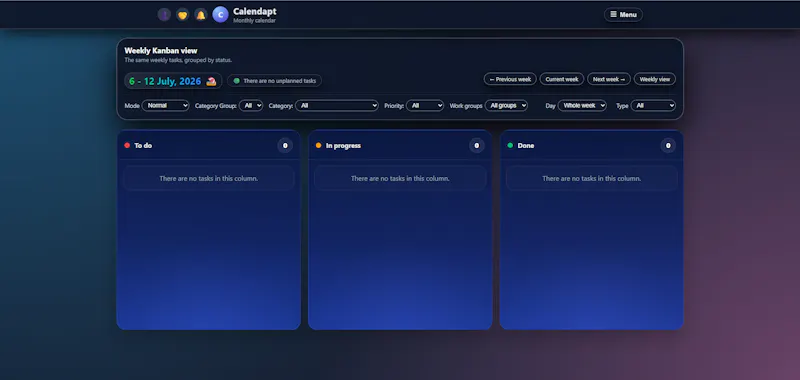800x380 pixels.
Task: Advance to the Next week
Action: click(x=609, y=79)
